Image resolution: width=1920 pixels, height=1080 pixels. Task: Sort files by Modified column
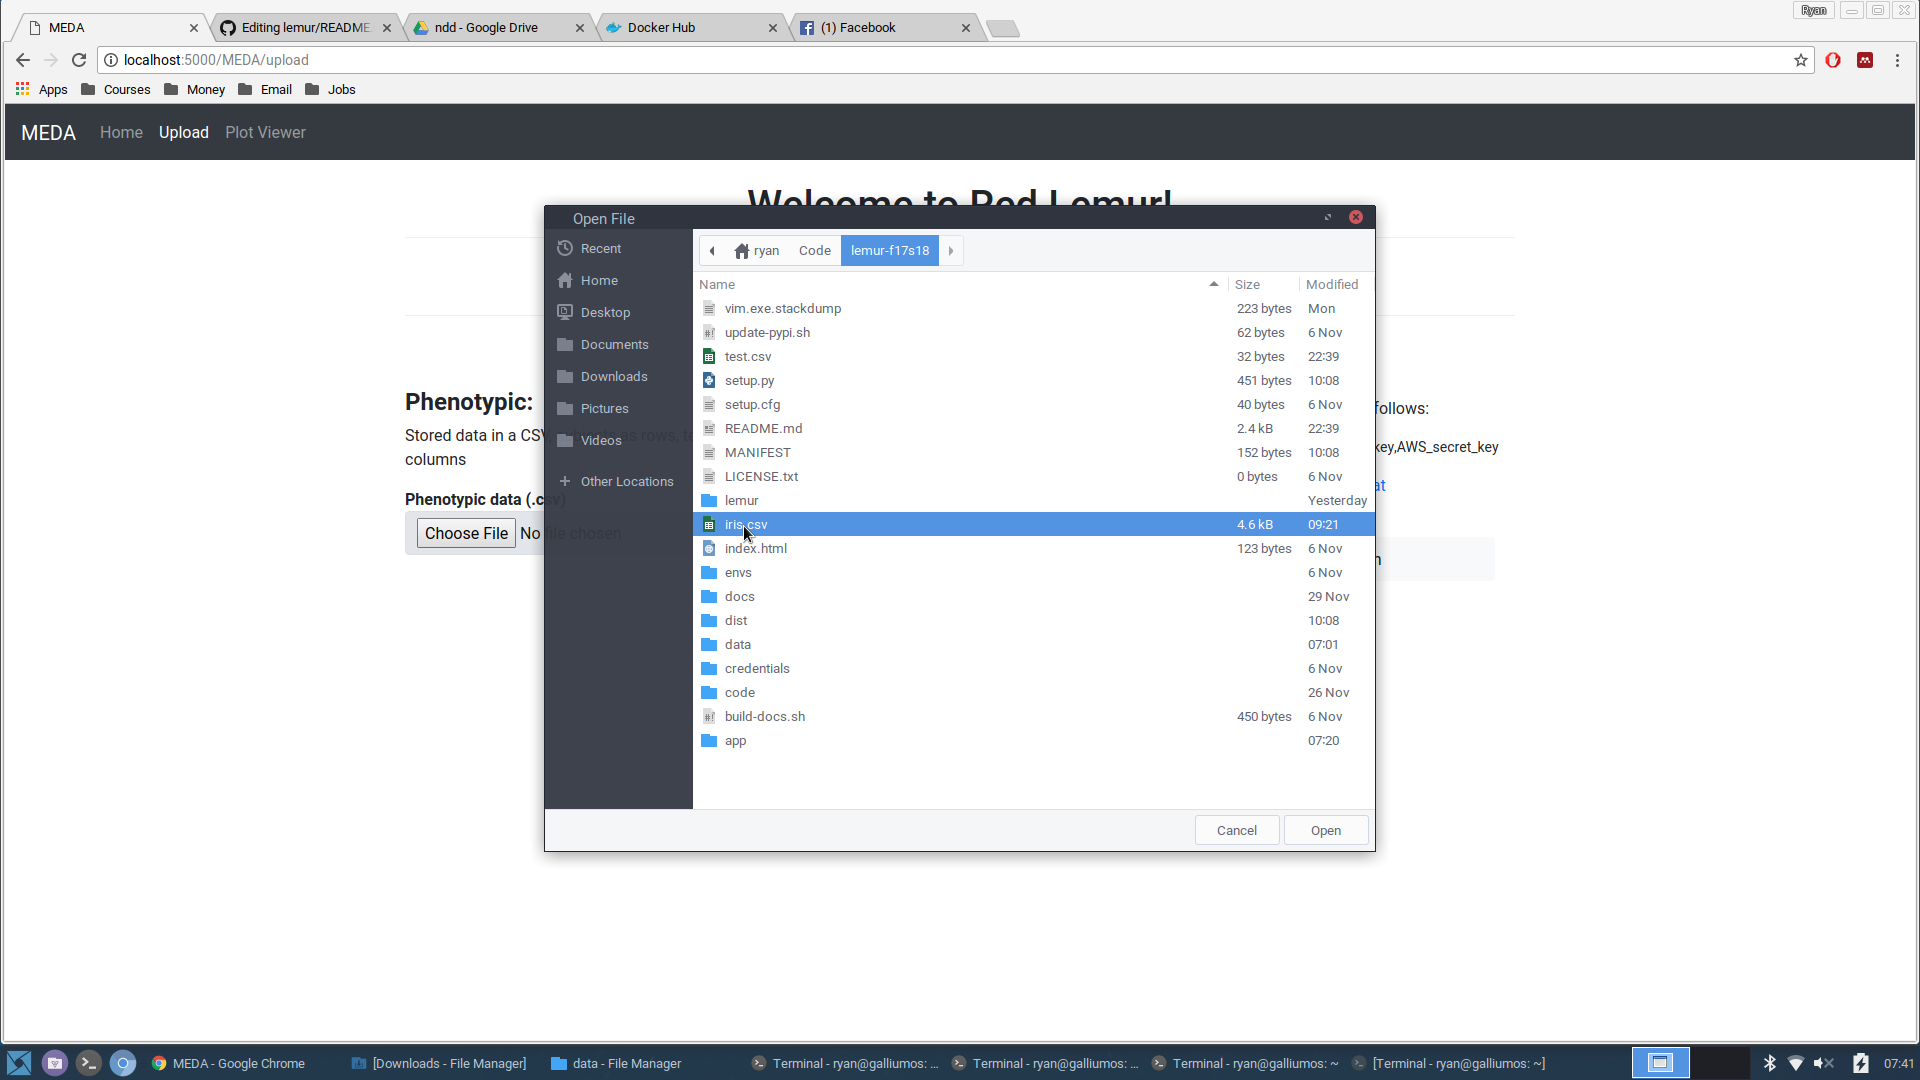(x=1331, y=285)
